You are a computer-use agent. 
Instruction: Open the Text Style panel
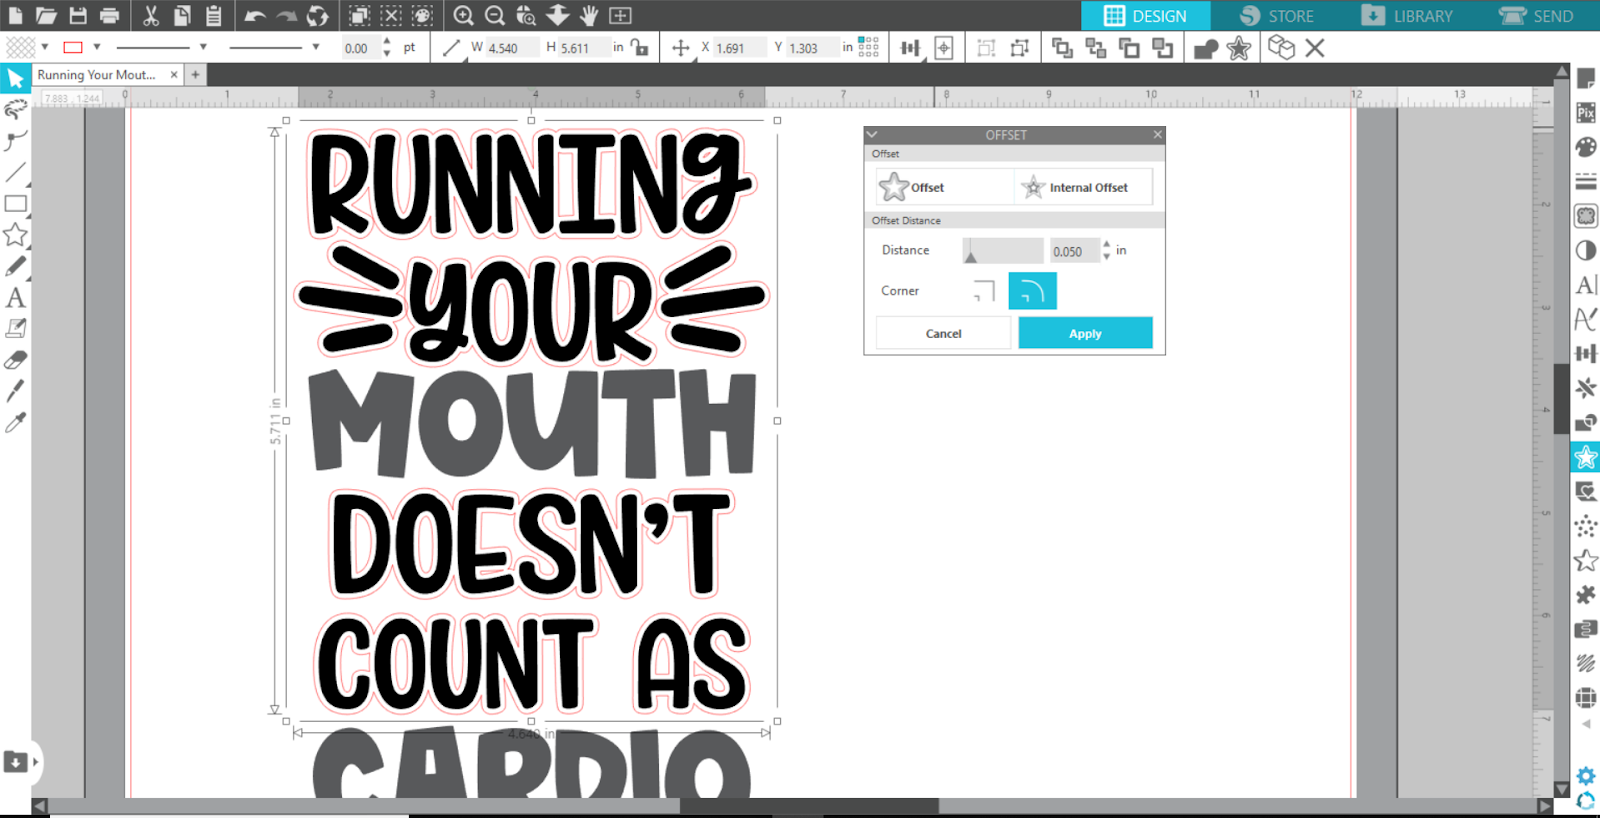(x=1586, y=285)
